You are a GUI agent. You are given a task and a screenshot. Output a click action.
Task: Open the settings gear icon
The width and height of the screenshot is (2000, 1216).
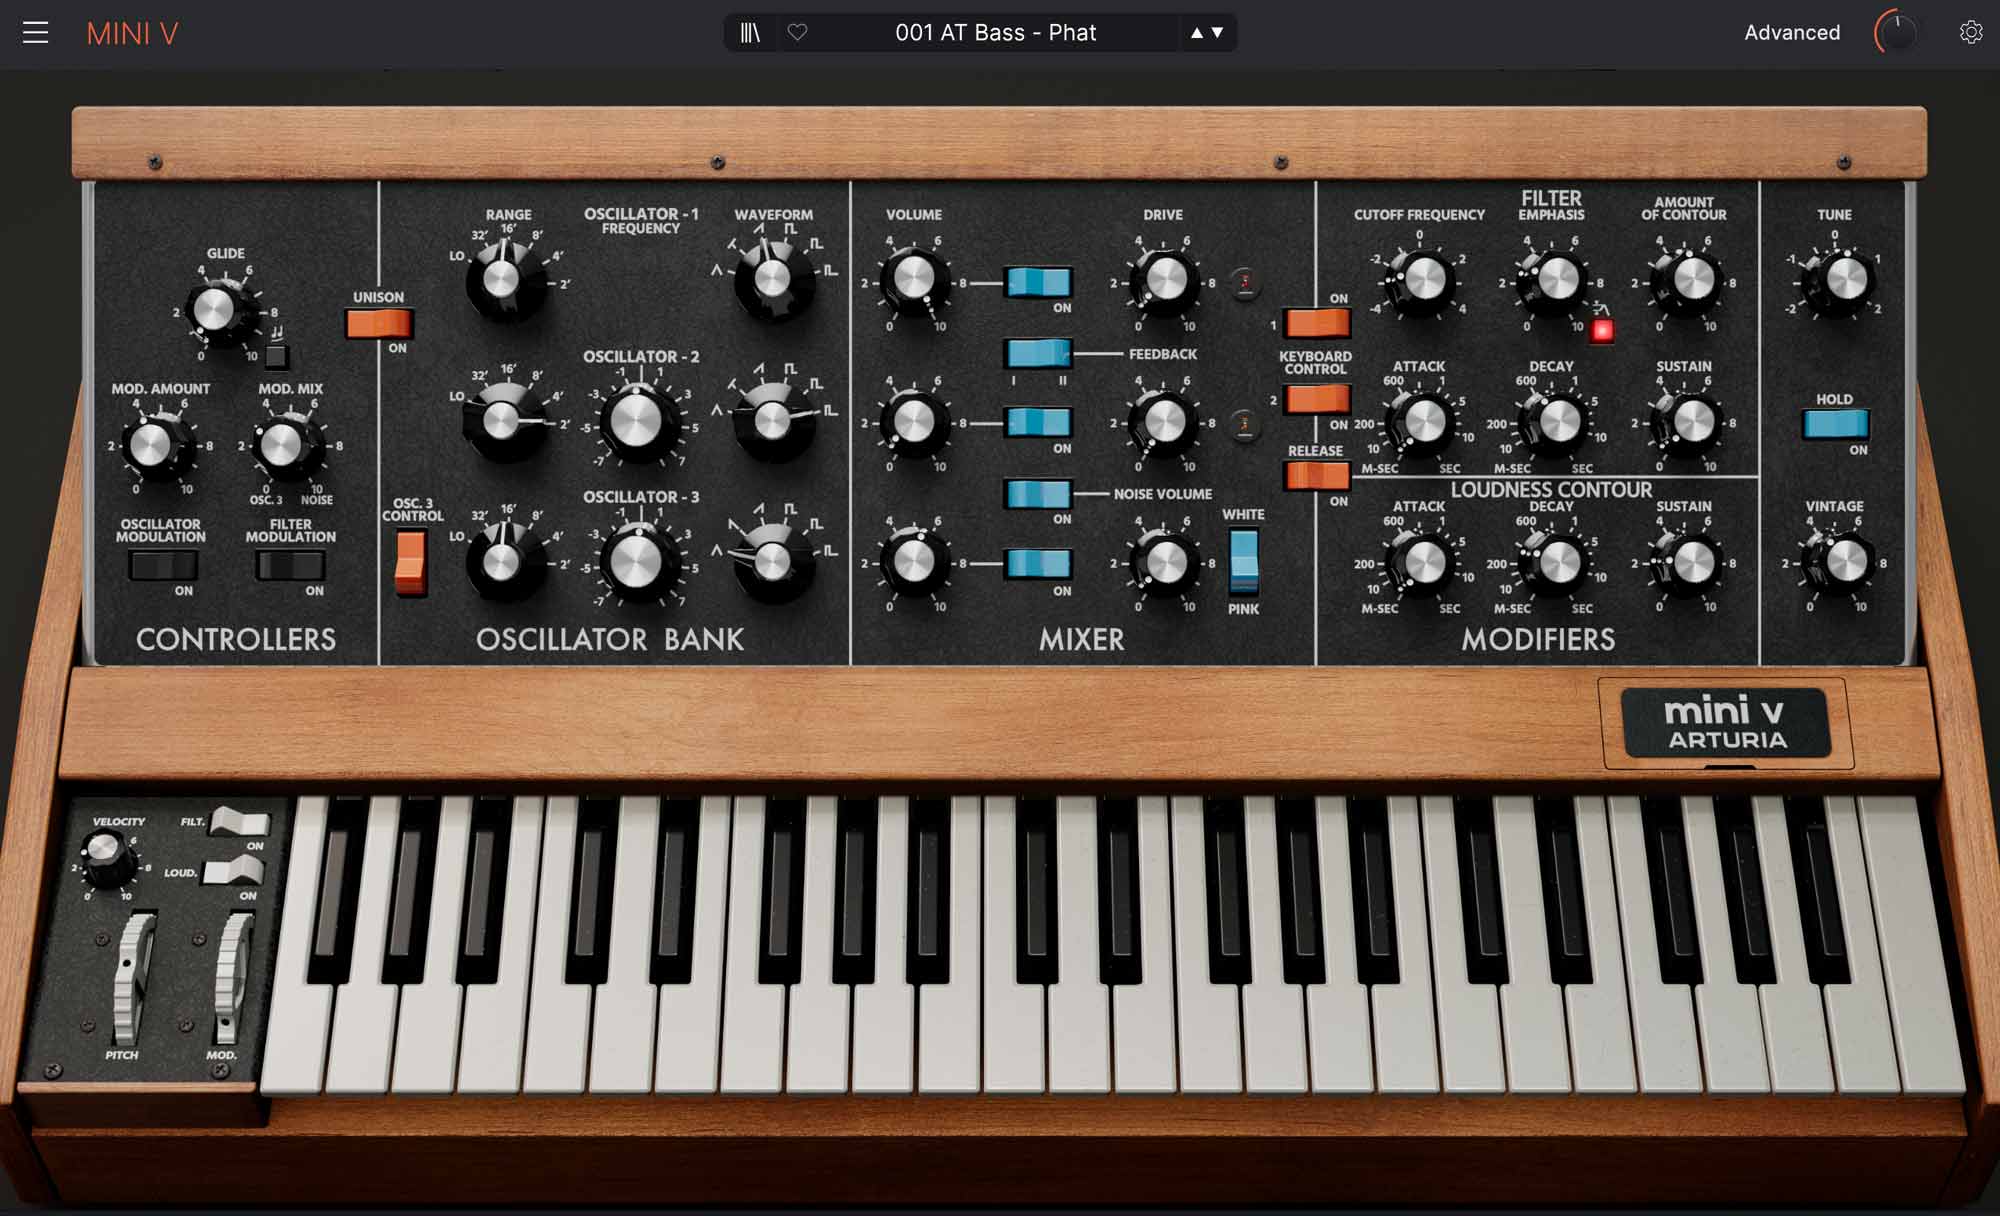(1970, 33)
